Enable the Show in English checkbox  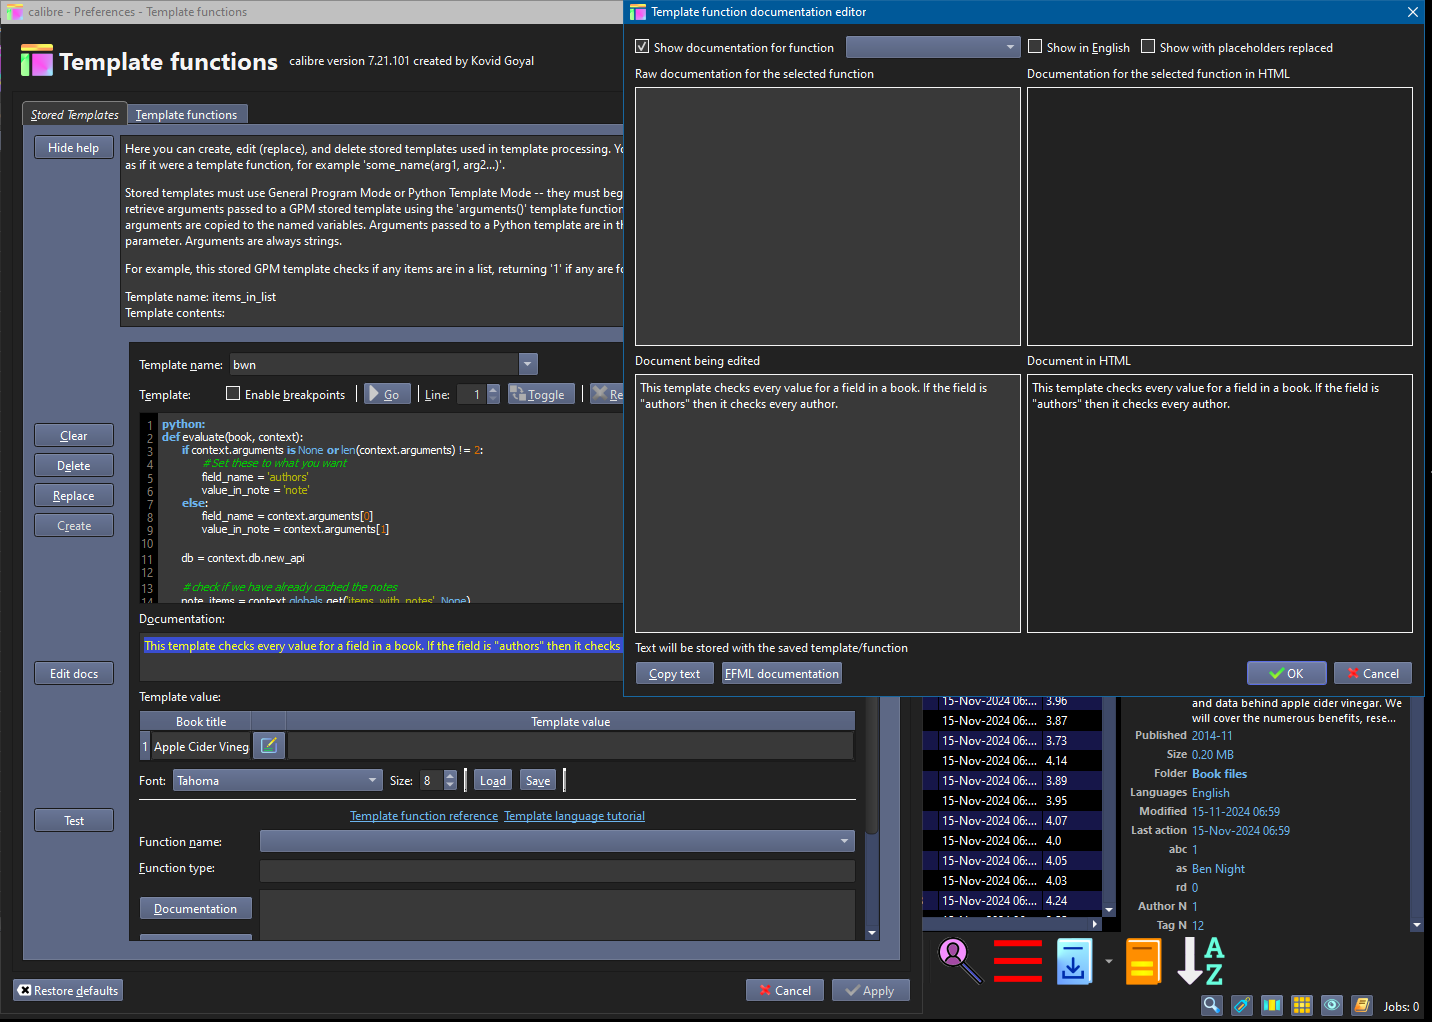[1036, 47]
